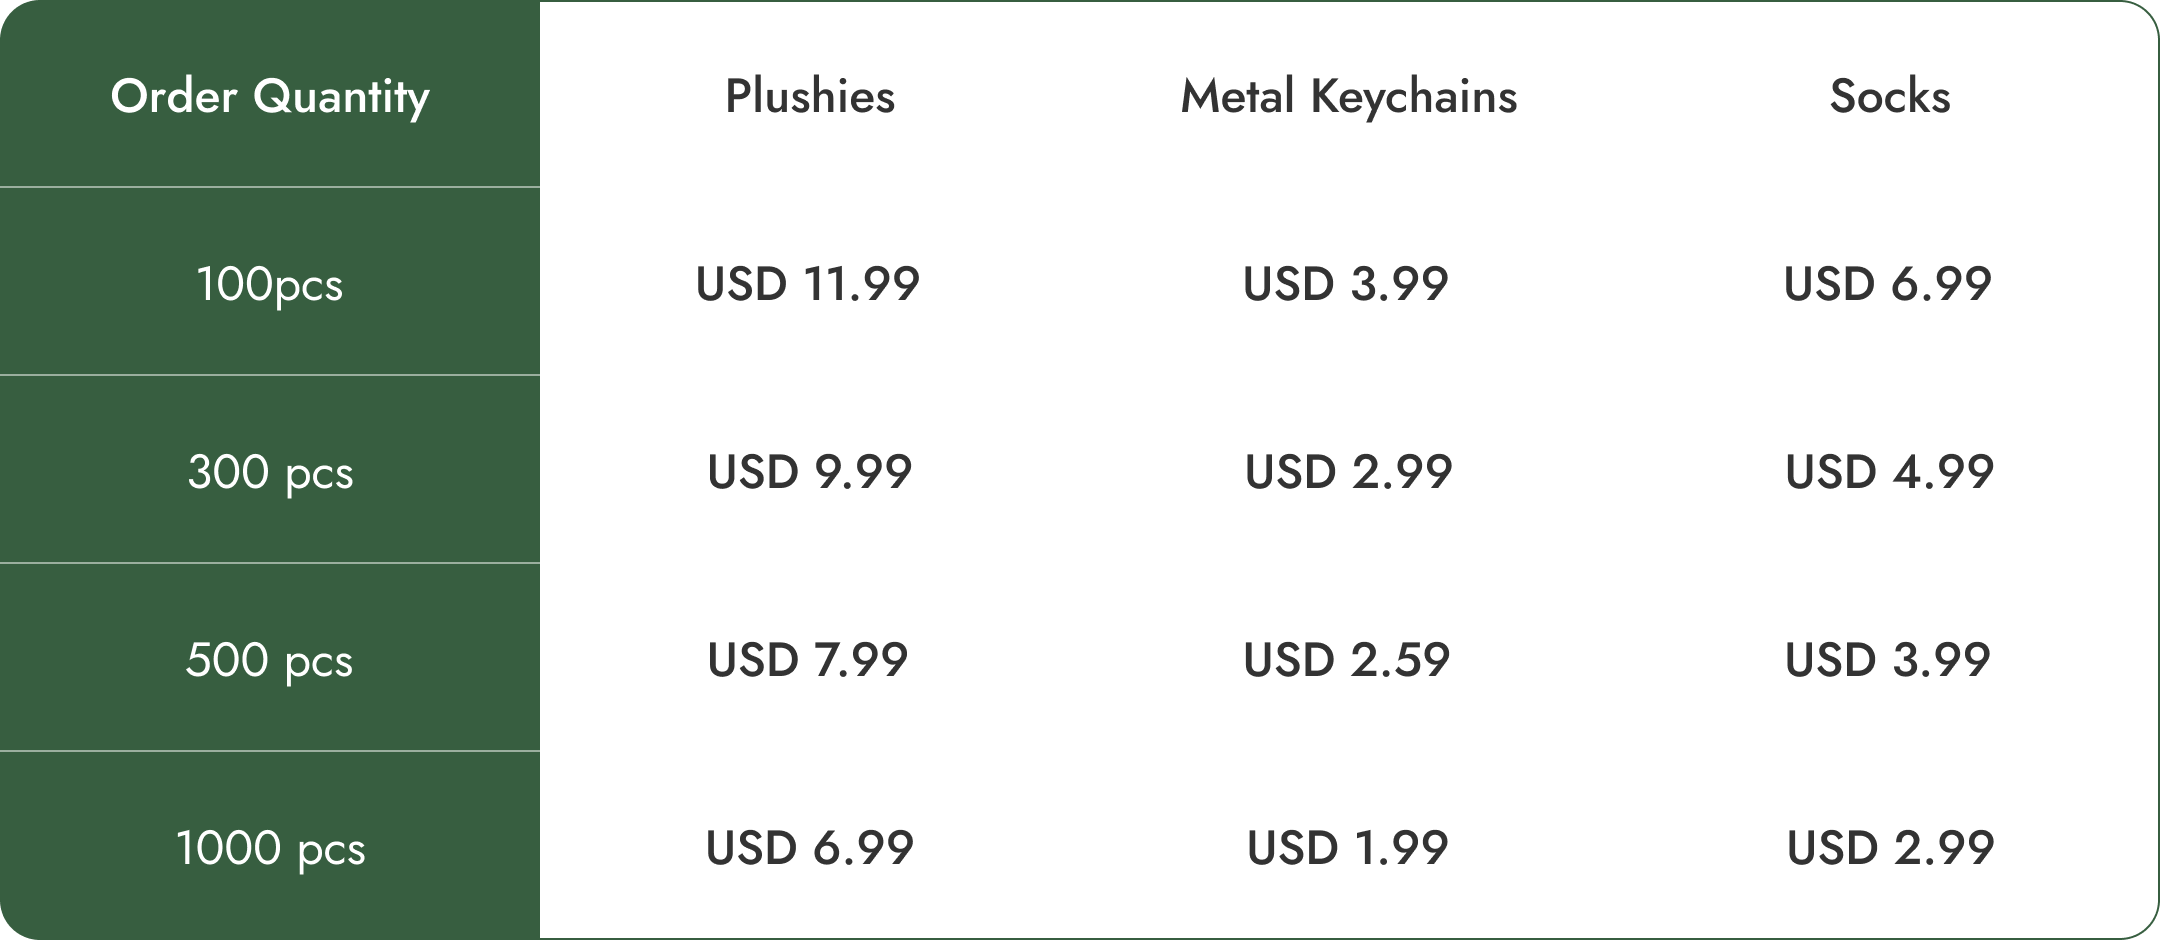Click the USD 2.59 Metal Keychains price
Screen dimensions: 2160x940
[1347, 660]
